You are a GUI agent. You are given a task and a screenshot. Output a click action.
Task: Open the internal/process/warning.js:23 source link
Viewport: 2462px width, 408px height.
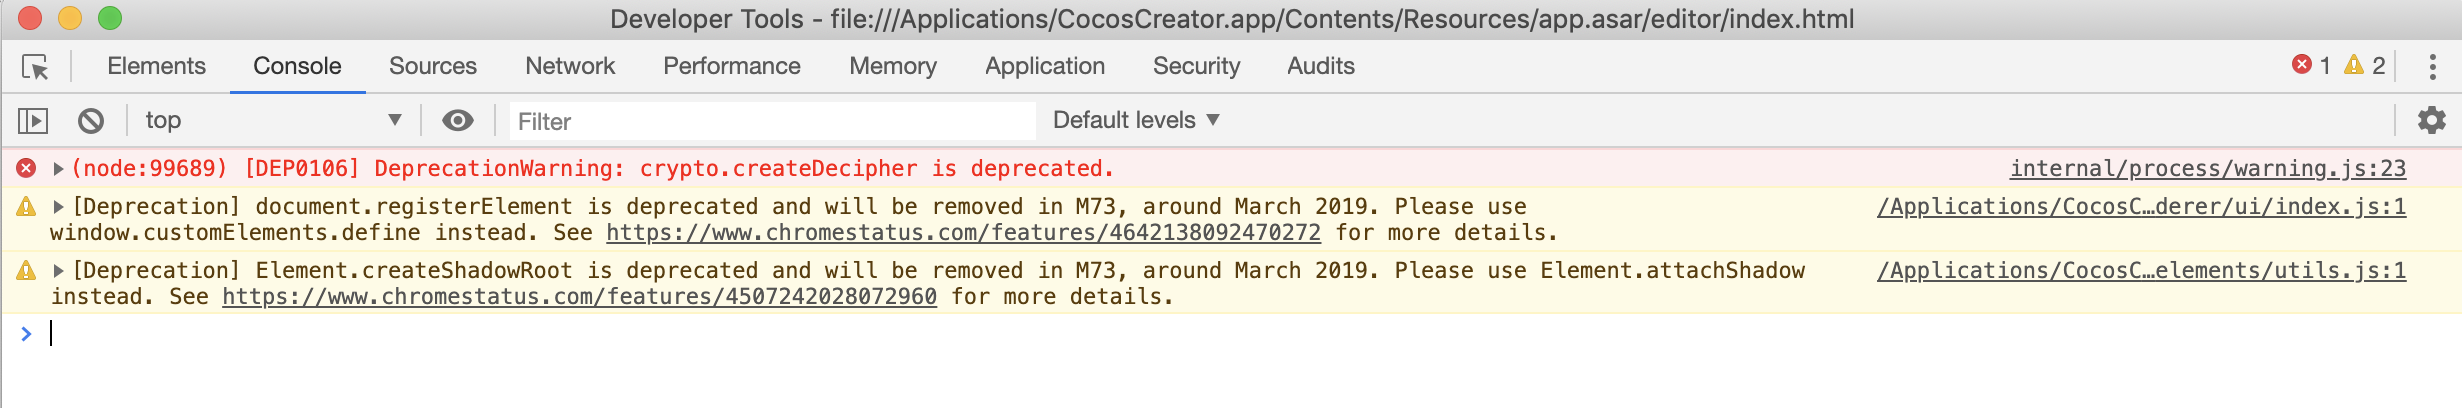(x=2207, y=169)
